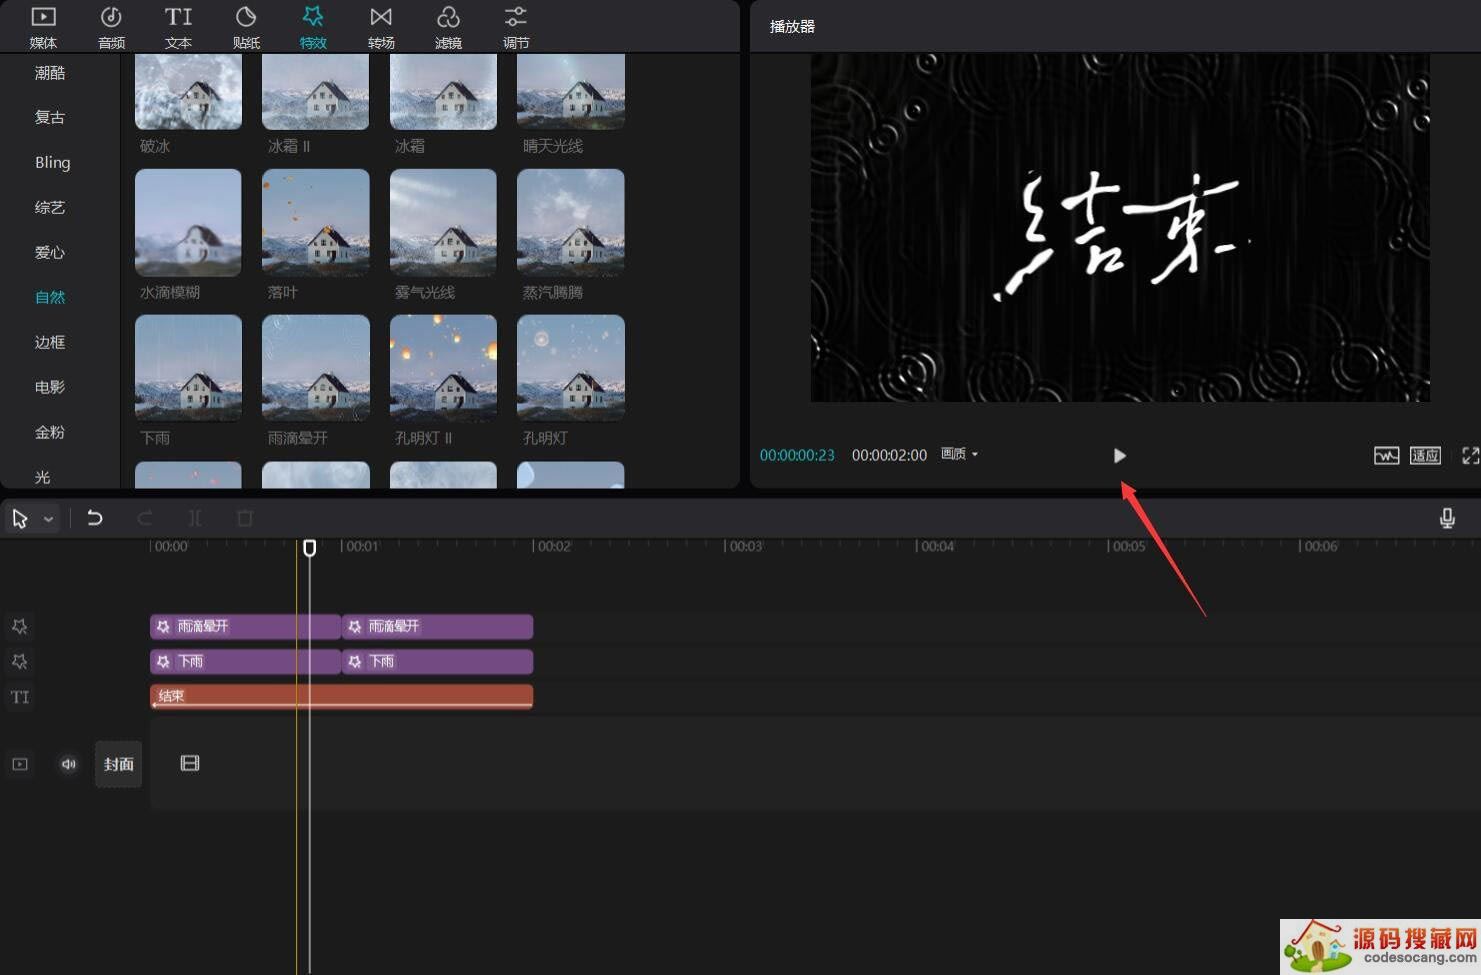The height and width of the screenshot is (975, 1481).
Task: Click the undo arrow icon
Action: [95, 518]
